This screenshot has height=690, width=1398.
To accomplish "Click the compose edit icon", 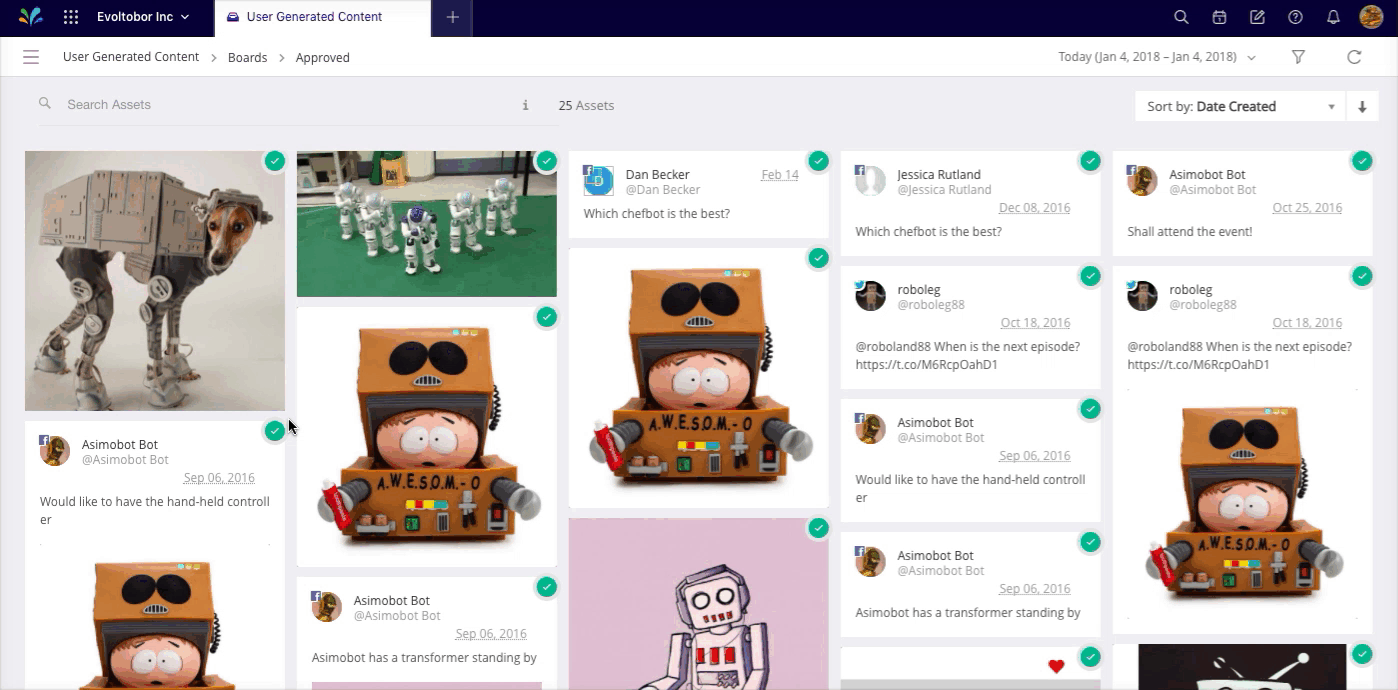I will pos(1257,17).
